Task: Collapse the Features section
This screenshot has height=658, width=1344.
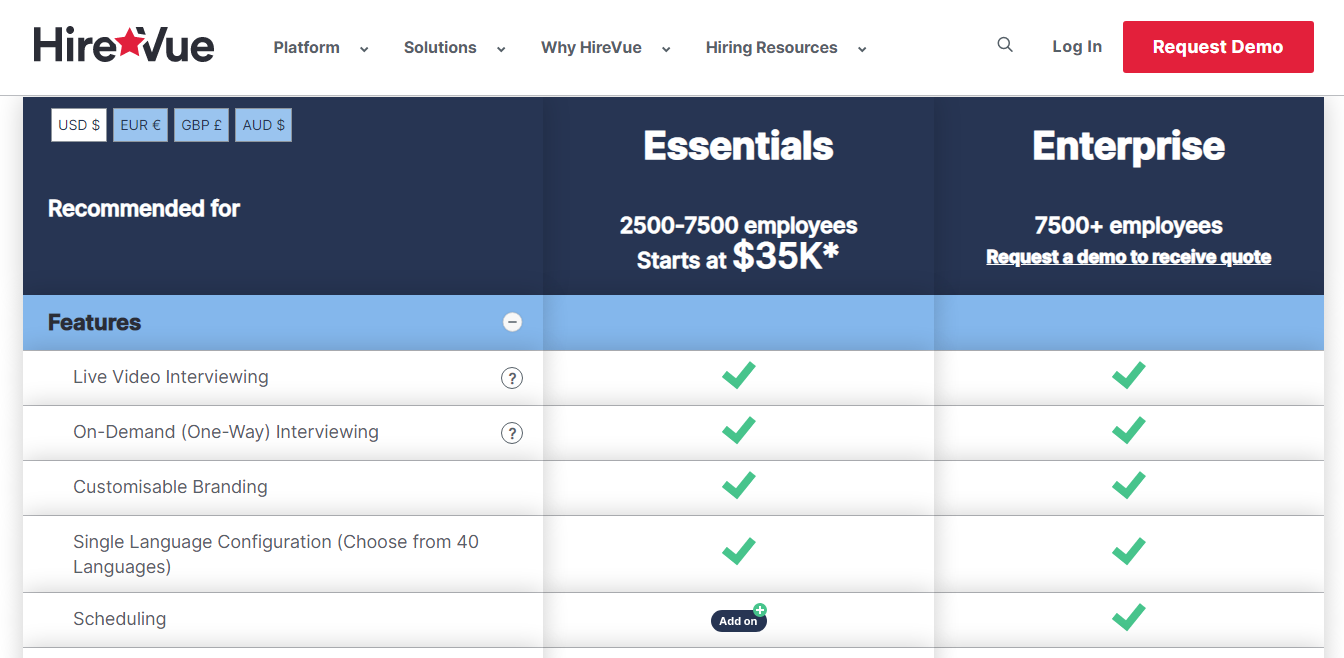Action: pos(512,322)
